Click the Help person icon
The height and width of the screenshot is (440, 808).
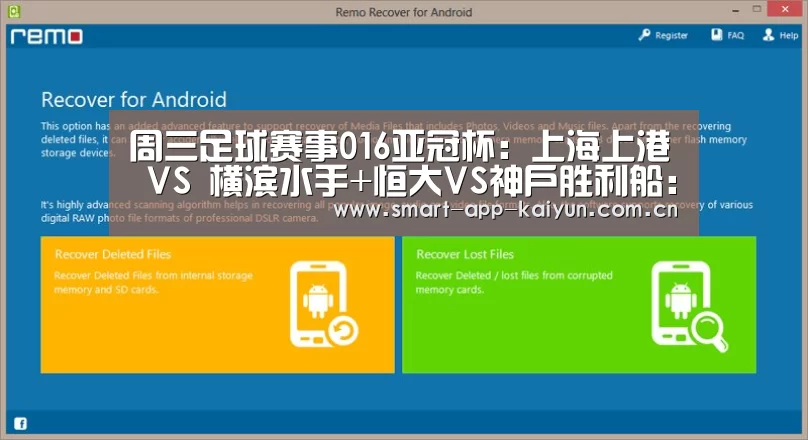point(768,35)
